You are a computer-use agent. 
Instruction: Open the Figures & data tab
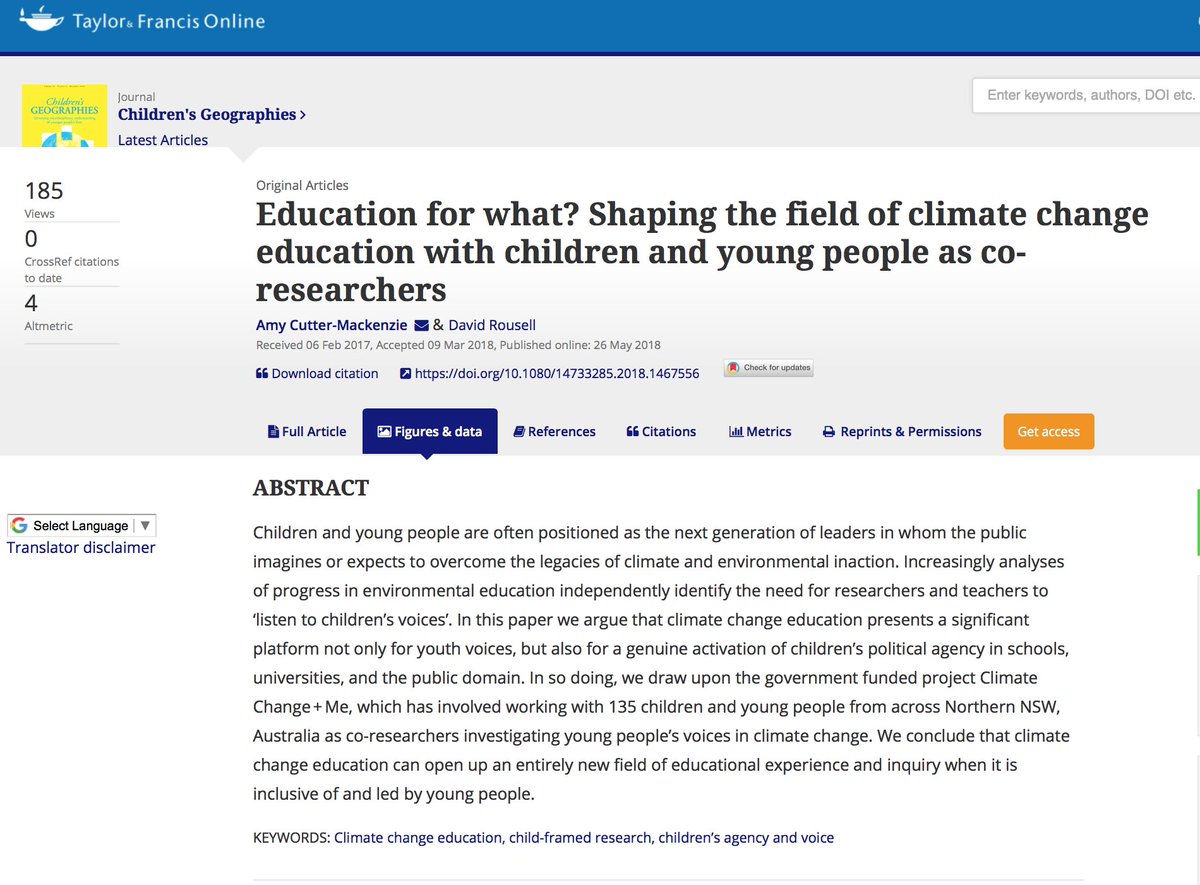430,432
